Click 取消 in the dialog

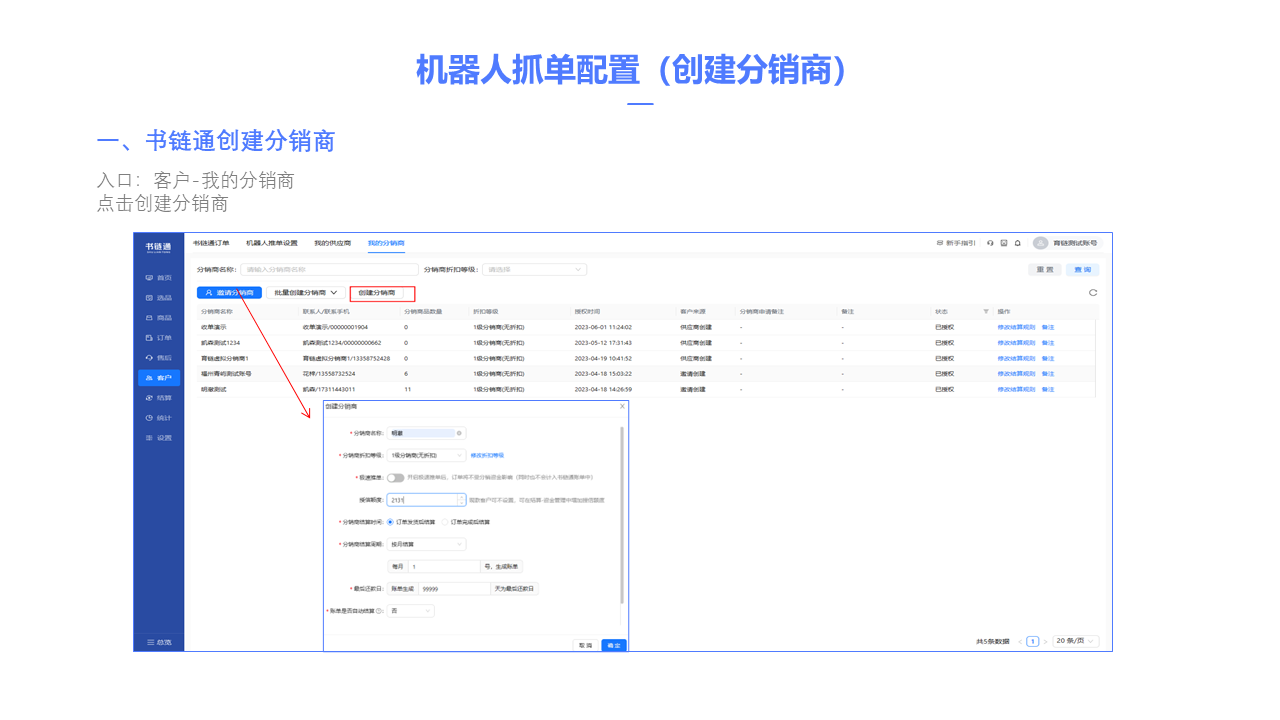tap(585, 645)
